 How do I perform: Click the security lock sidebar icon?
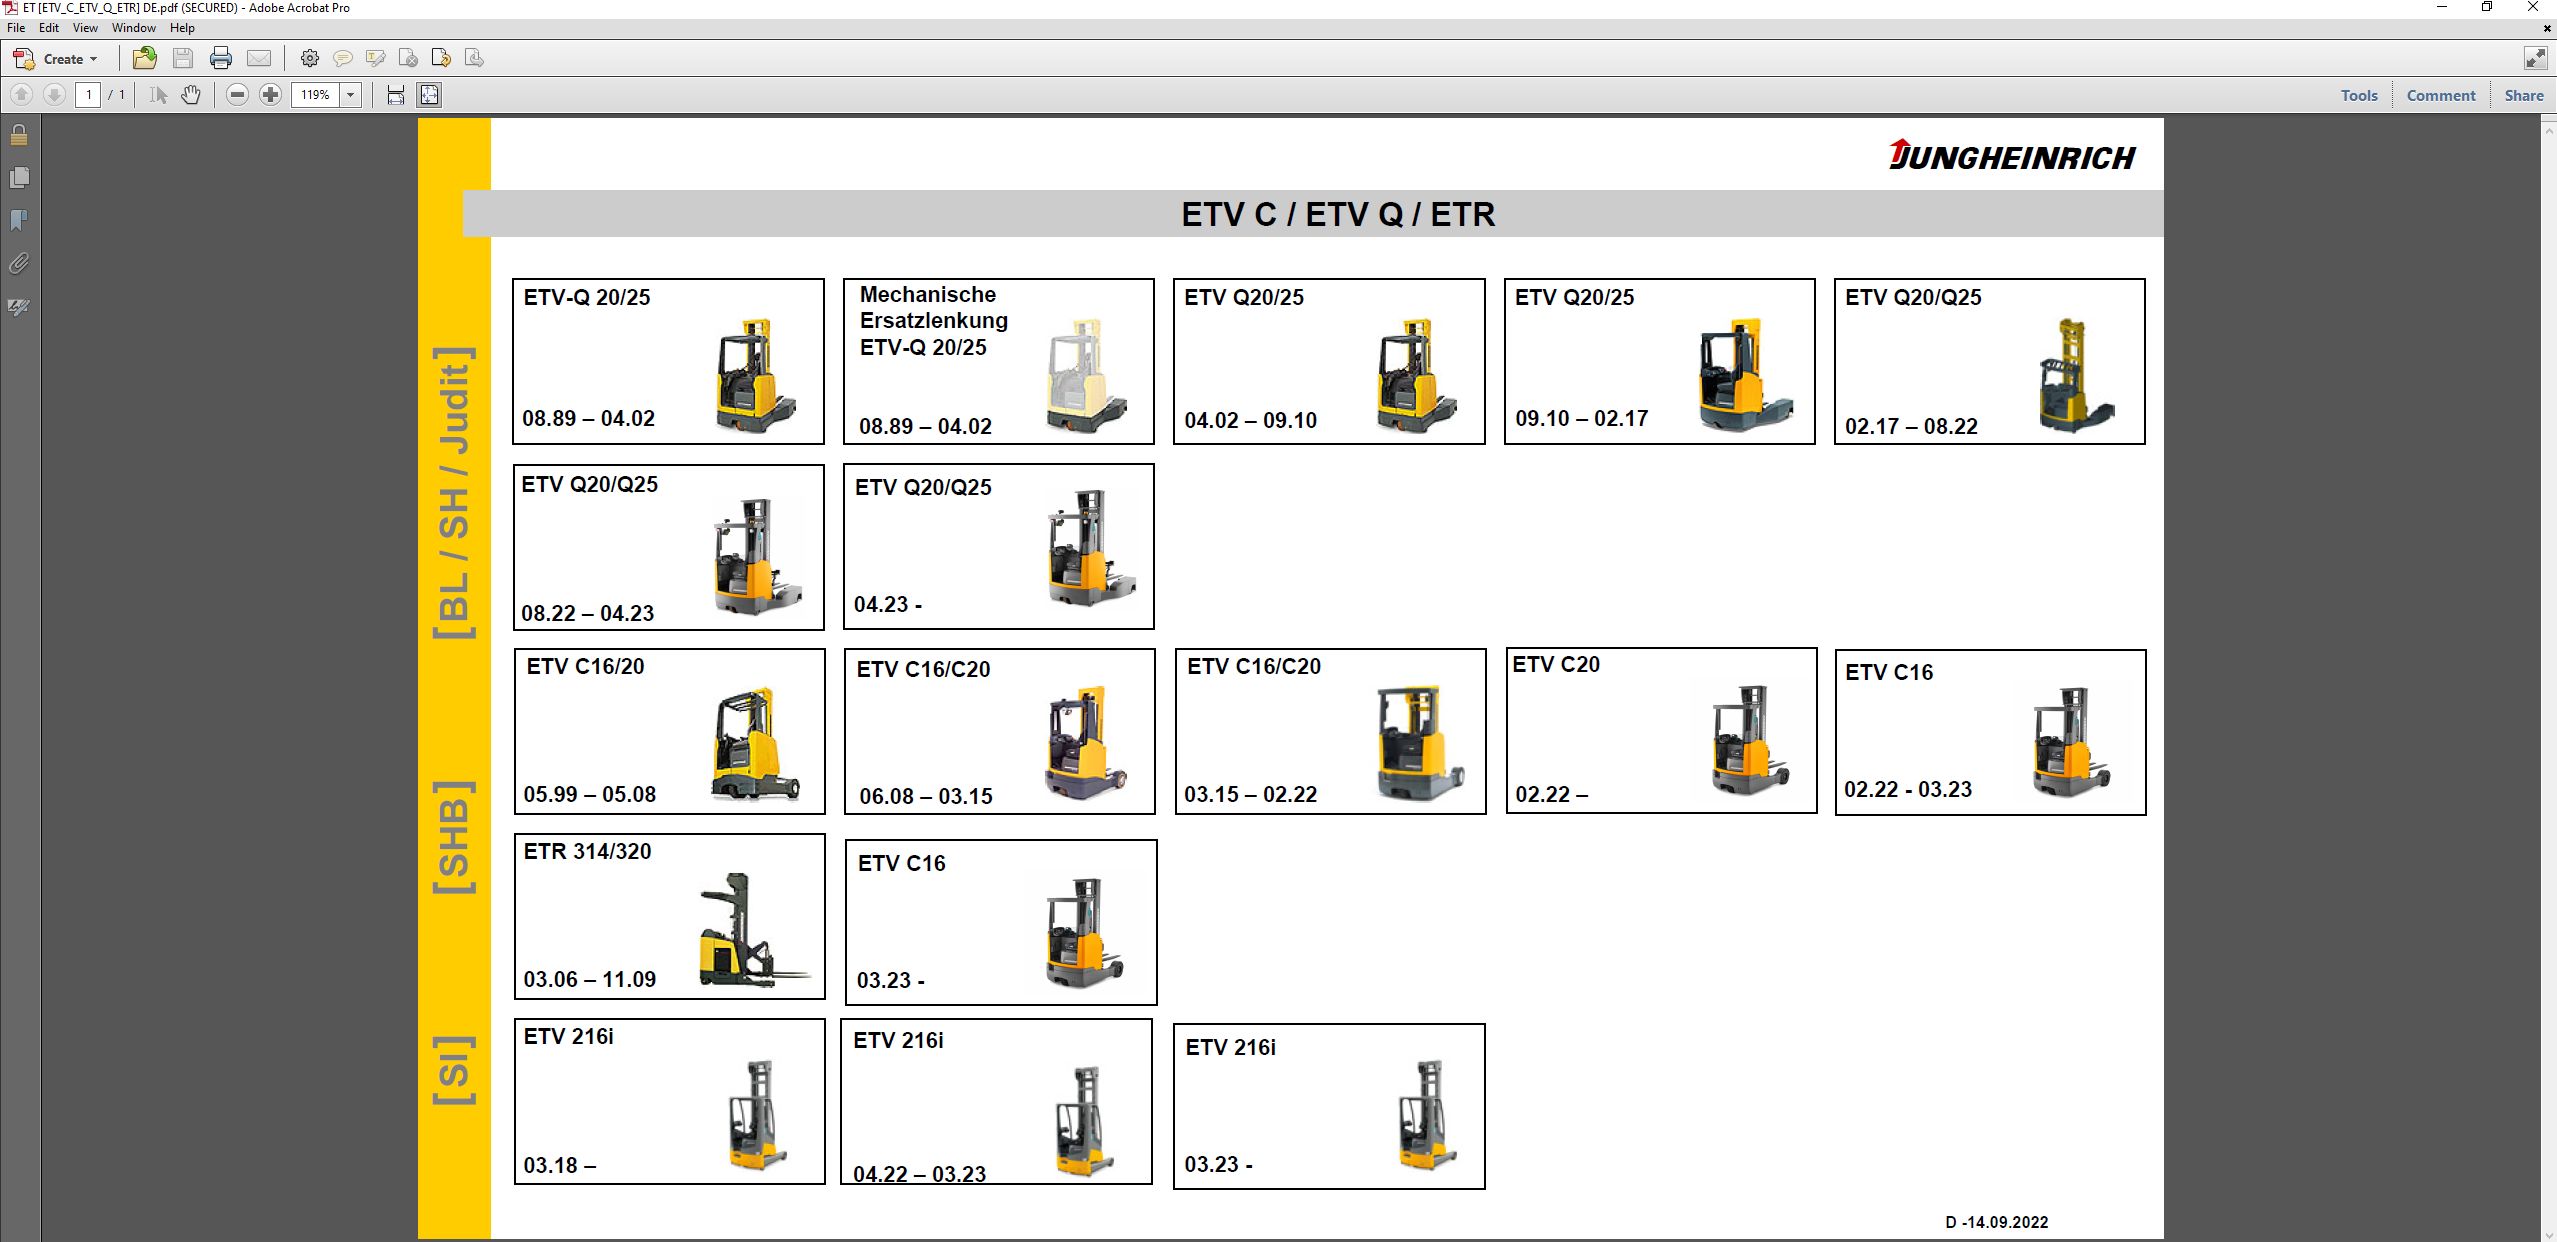(x=19, y=135)
